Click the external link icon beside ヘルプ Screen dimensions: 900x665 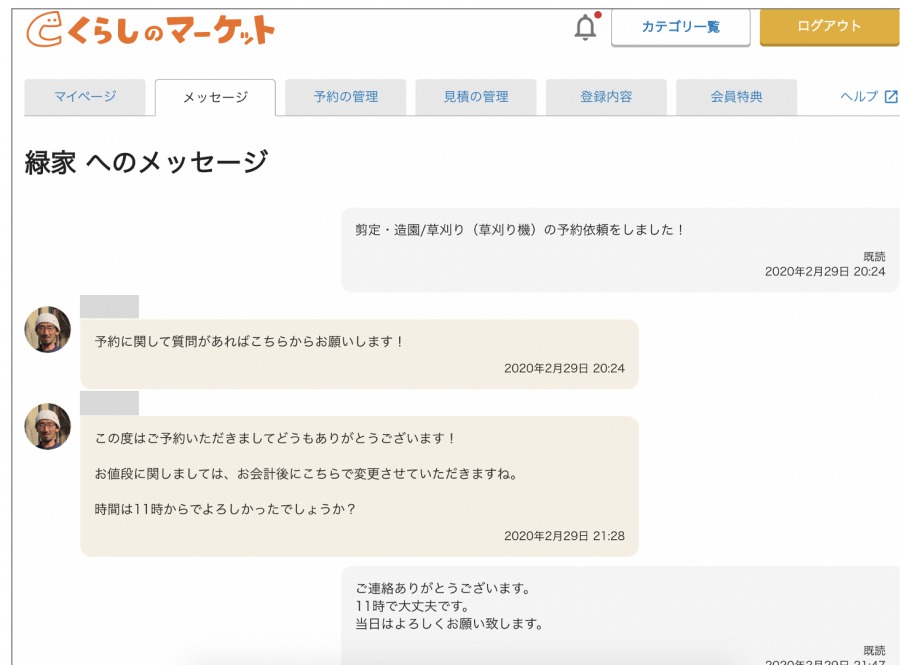pos(891,97)
